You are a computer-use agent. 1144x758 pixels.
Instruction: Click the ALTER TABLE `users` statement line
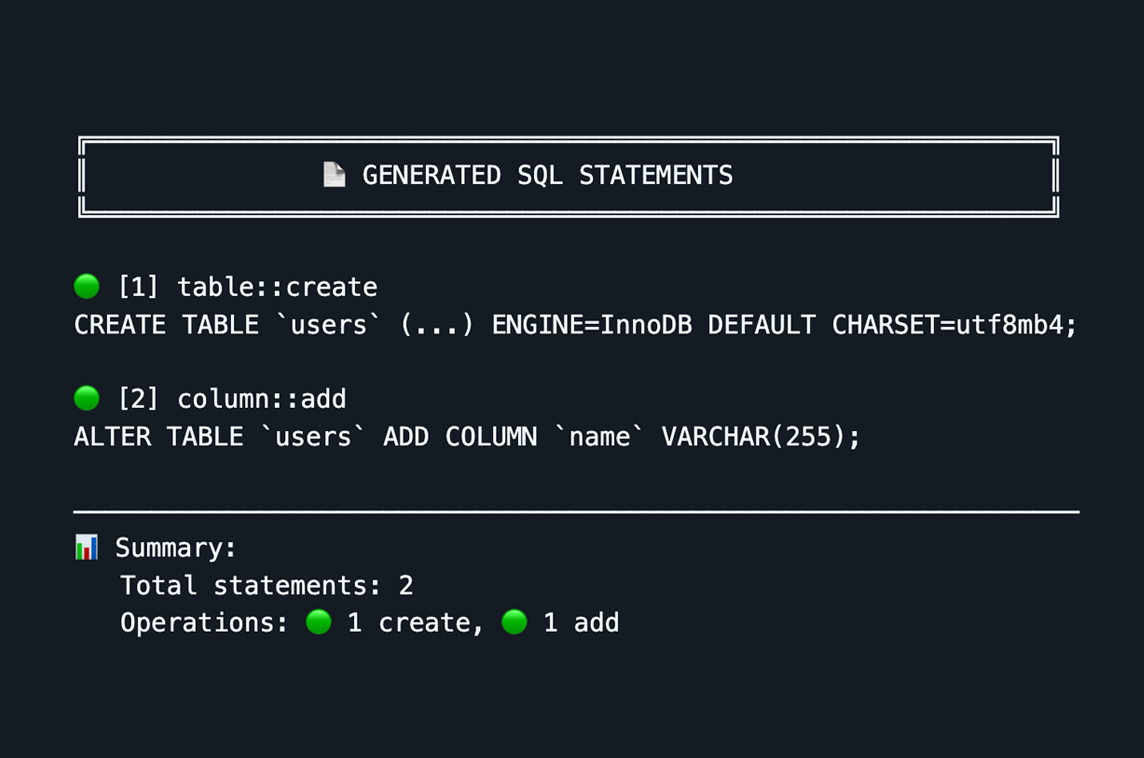tap(466, 437)
